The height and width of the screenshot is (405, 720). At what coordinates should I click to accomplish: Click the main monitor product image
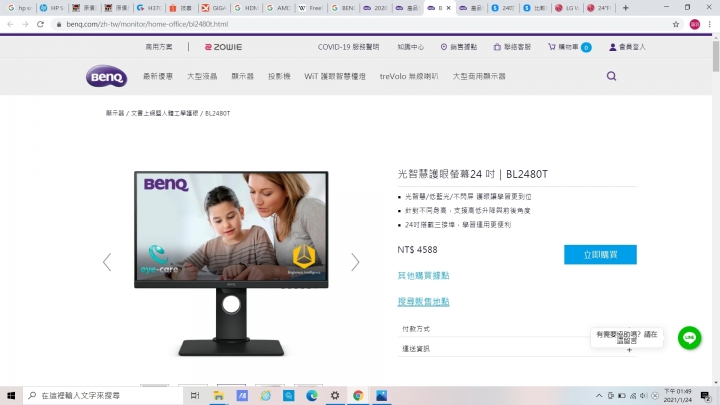tap(231, 263)
